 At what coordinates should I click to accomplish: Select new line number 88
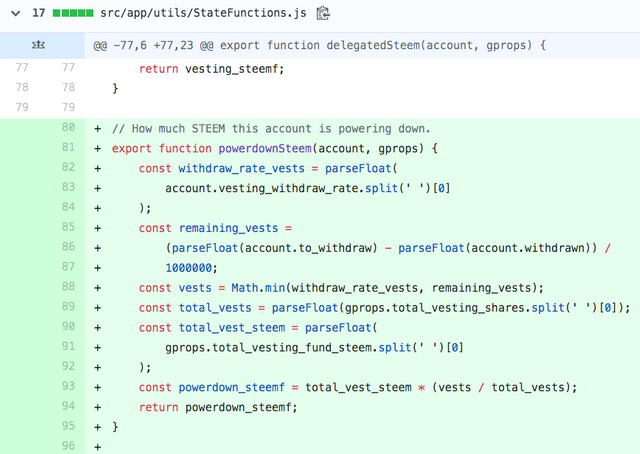(x=69, y=287)
